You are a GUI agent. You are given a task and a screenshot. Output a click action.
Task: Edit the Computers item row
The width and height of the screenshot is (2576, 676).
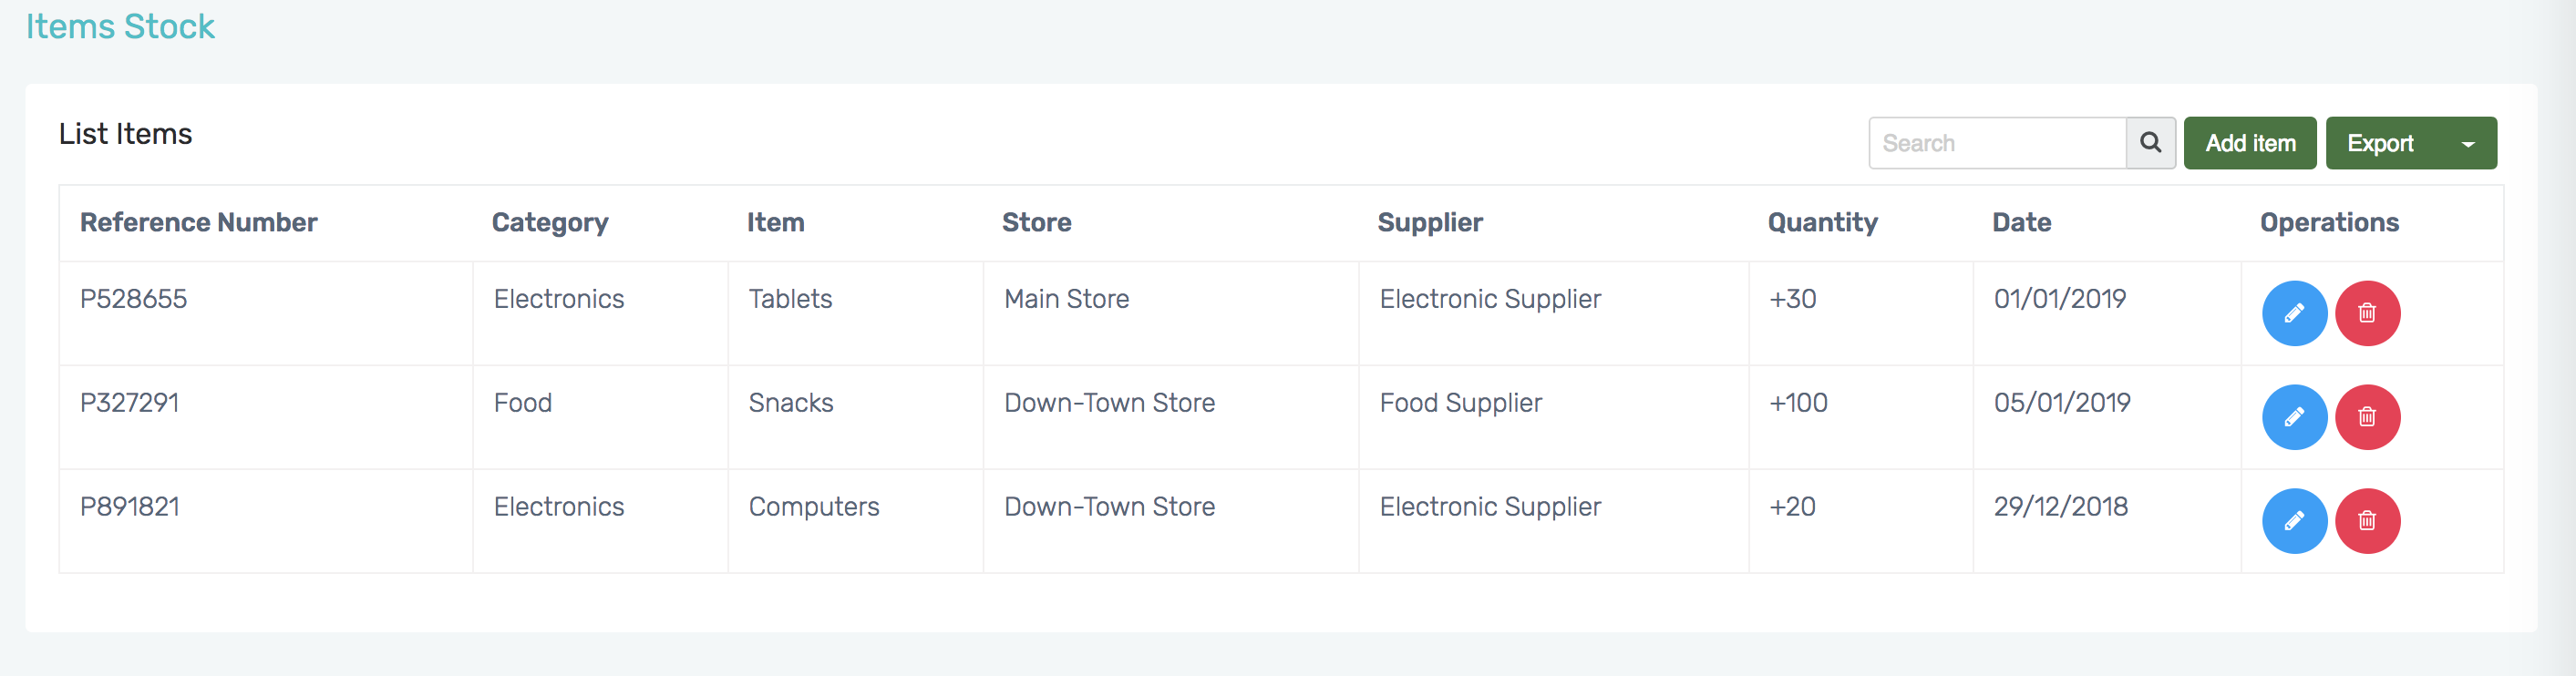tap(2294, 521)
